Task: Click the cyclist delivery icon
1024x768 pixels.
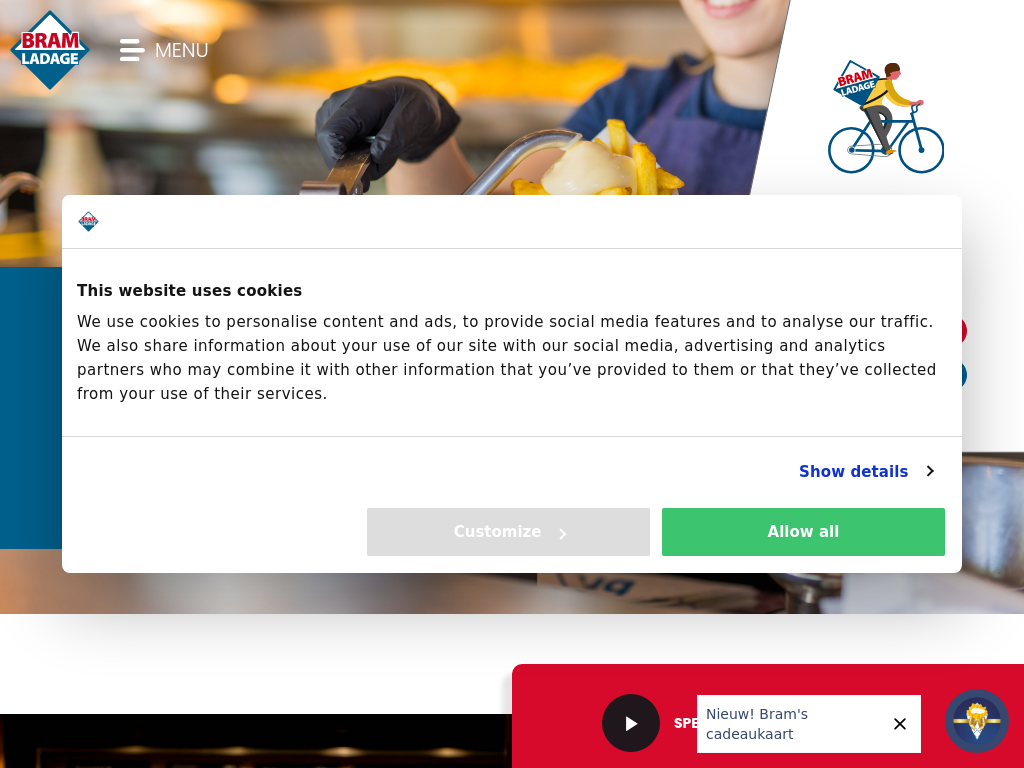Action: [886, 117]
